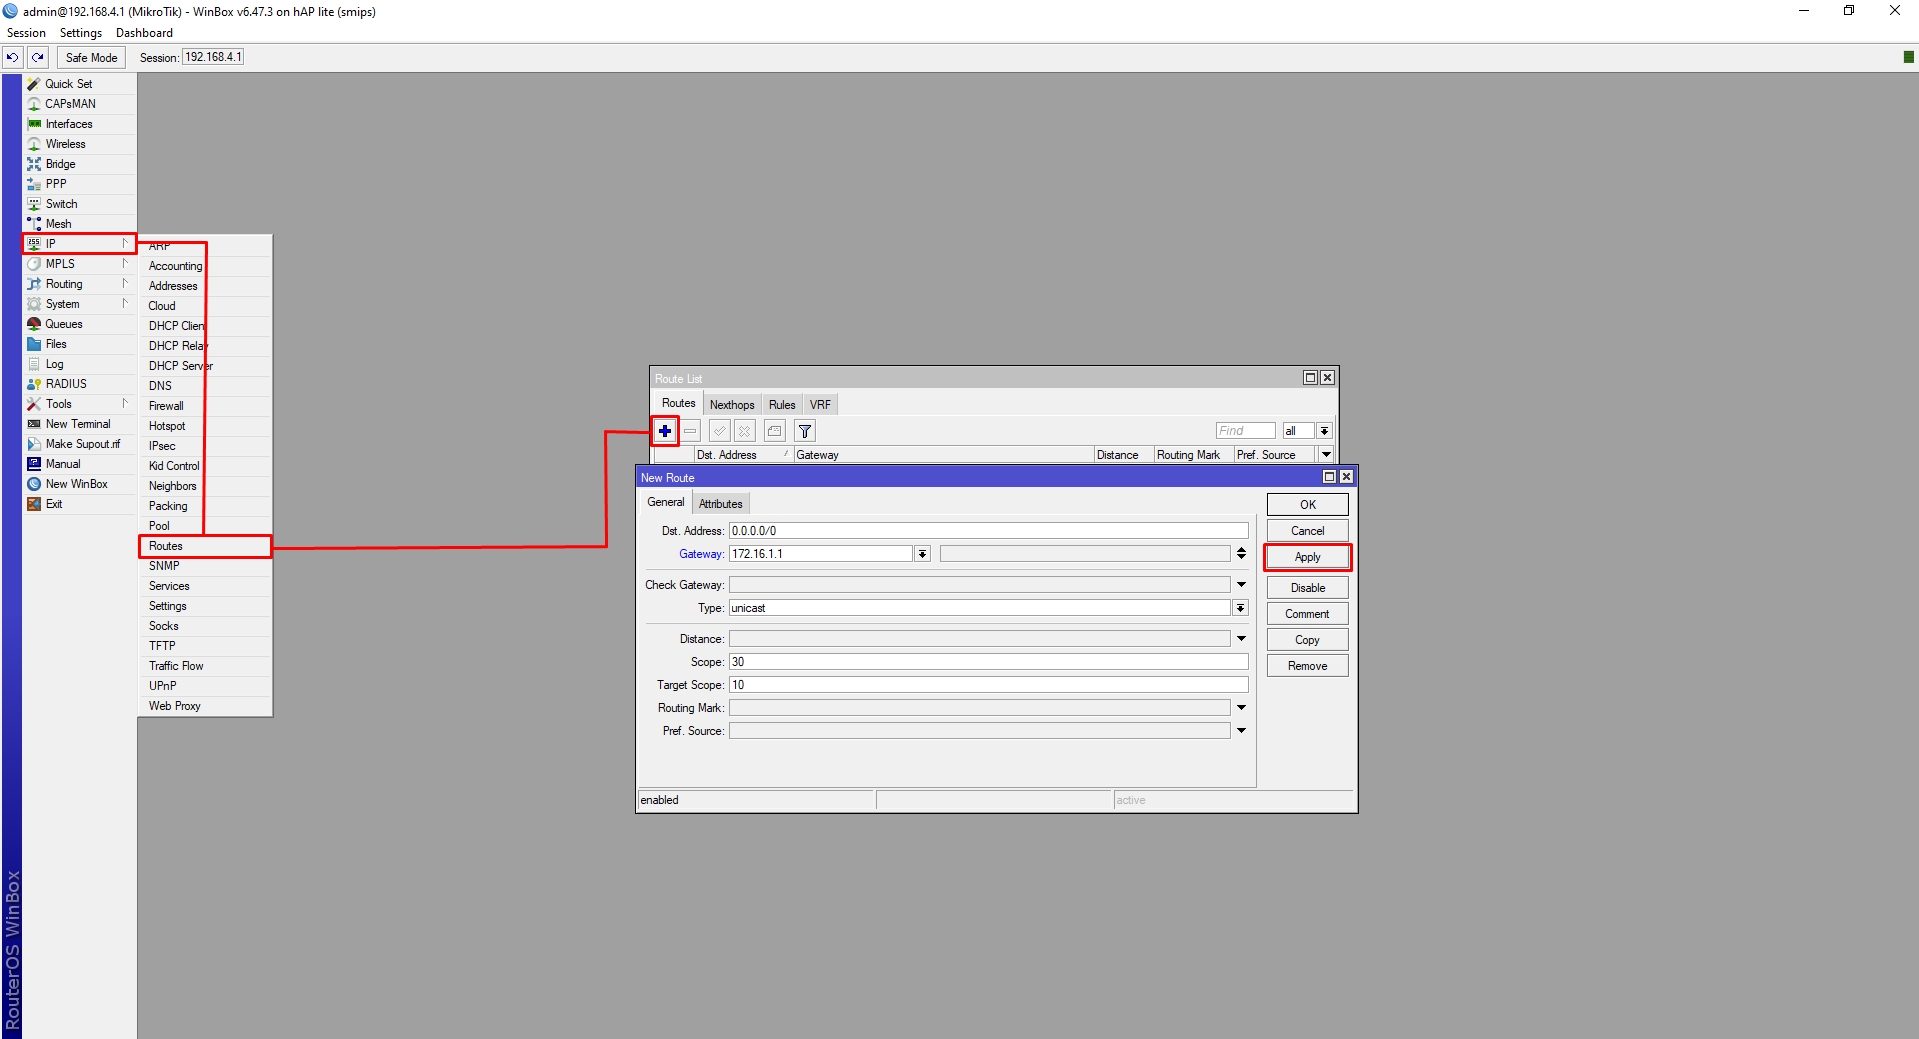Click the Undo arrow in the toolbar
This screenshot has height=1039, width=1919.
[13, 57]
